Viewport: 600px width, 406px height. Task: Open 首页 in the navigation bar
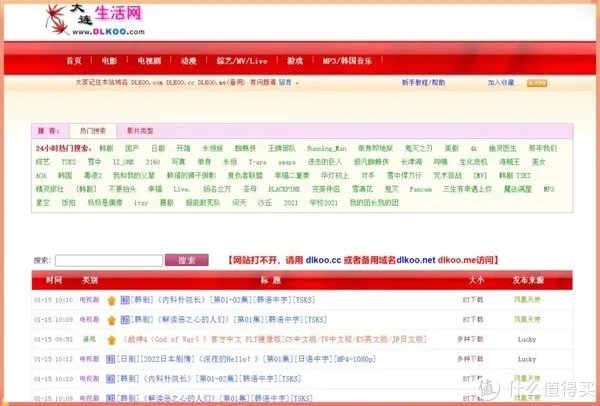(x=73, y=61)
